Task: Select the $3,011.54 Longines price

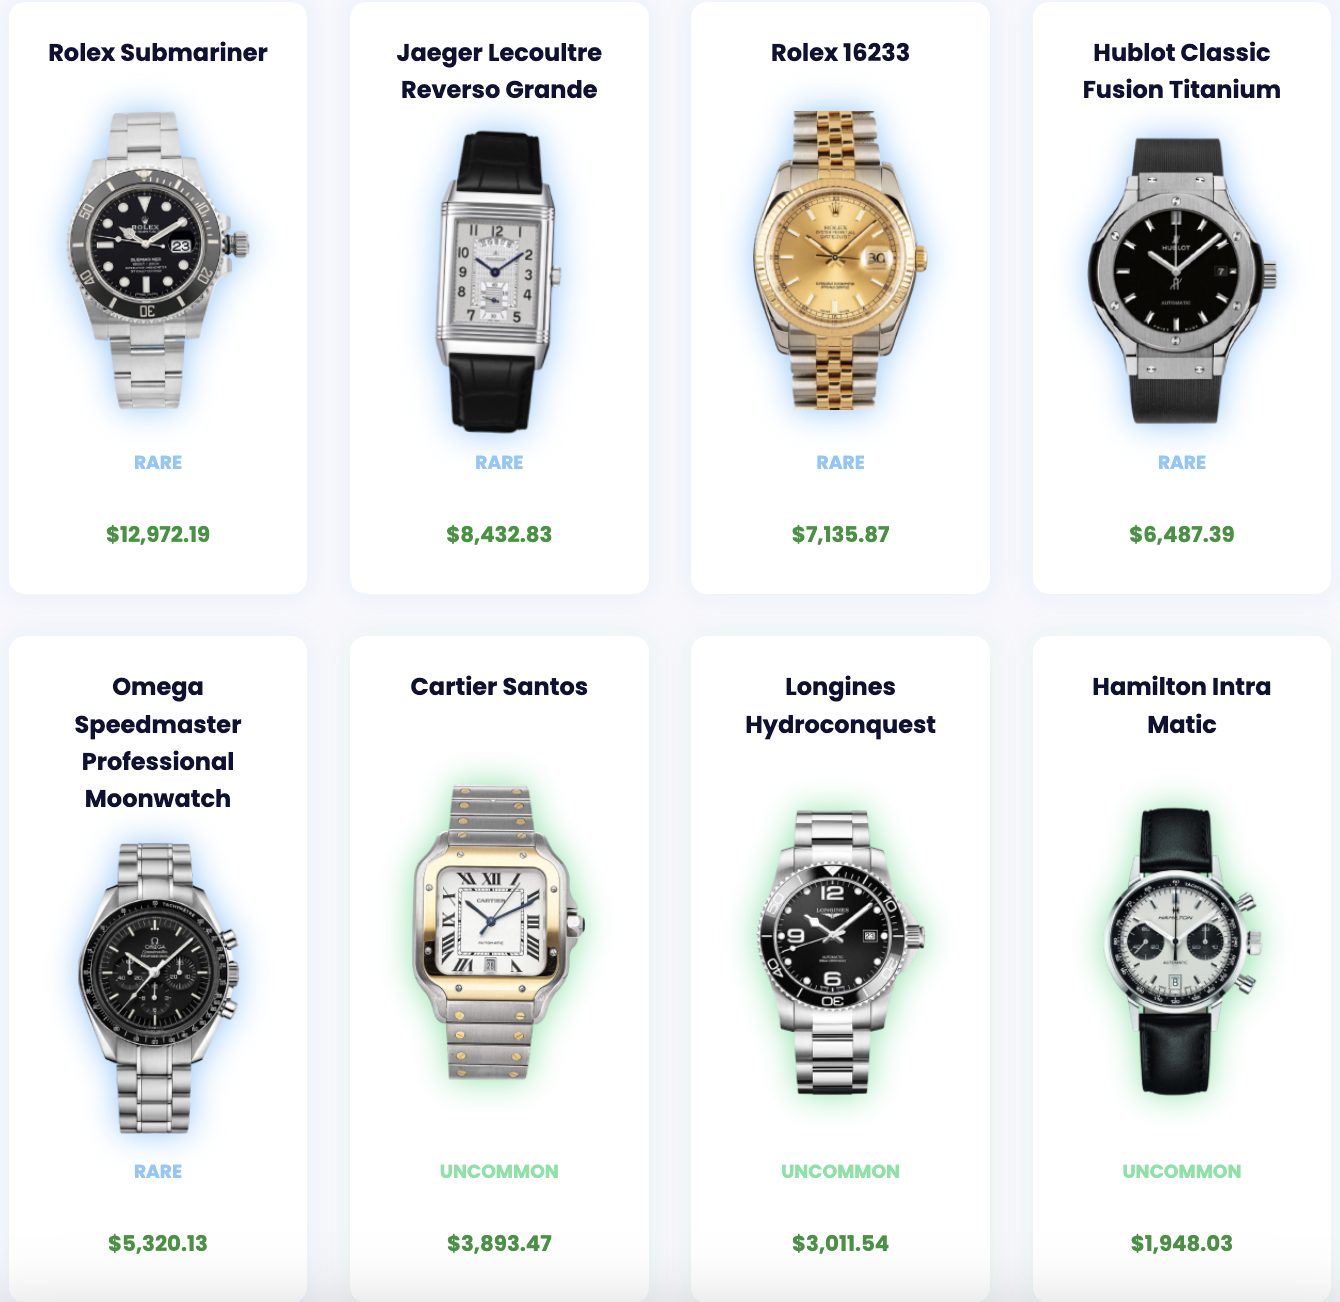Action: [840, 1243]
